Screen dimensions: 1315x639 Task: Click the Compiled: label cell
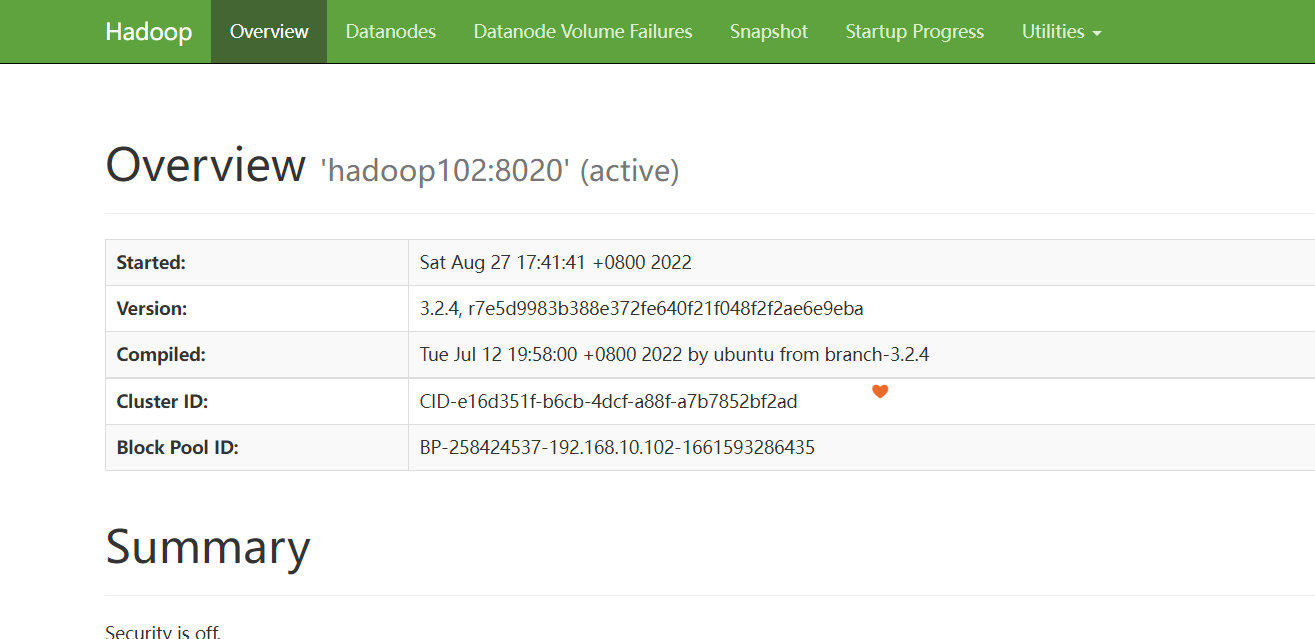257,355
